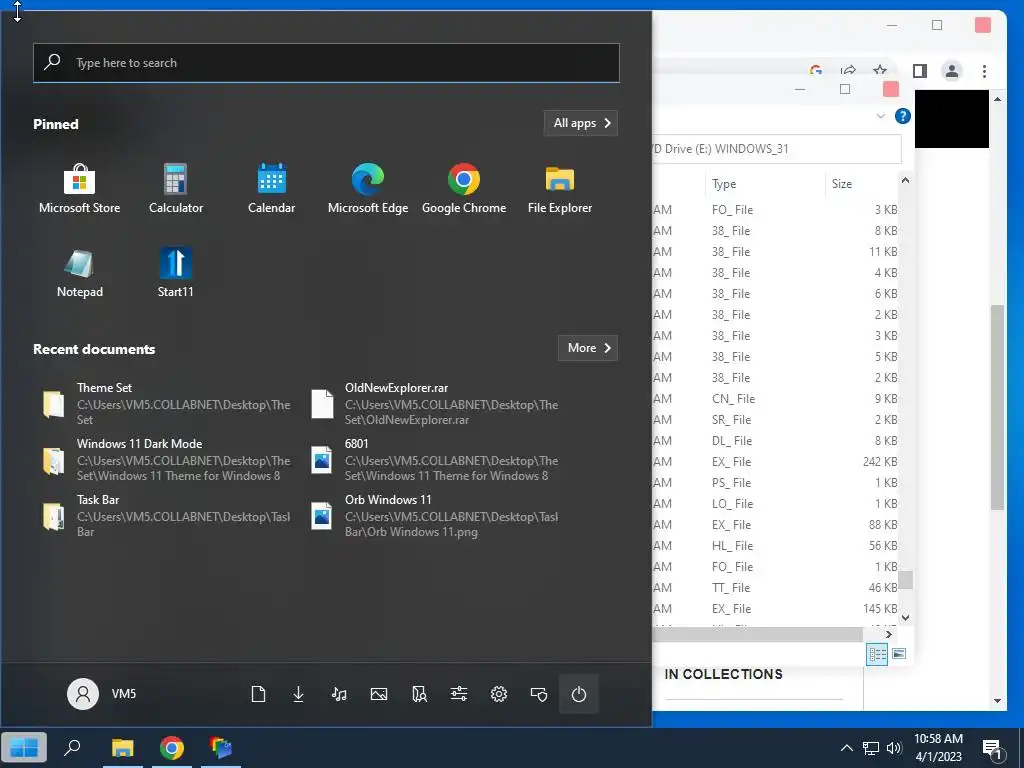Click Explorer file list scroll up arrow
1024x768 pixels.
click(905, 180)
